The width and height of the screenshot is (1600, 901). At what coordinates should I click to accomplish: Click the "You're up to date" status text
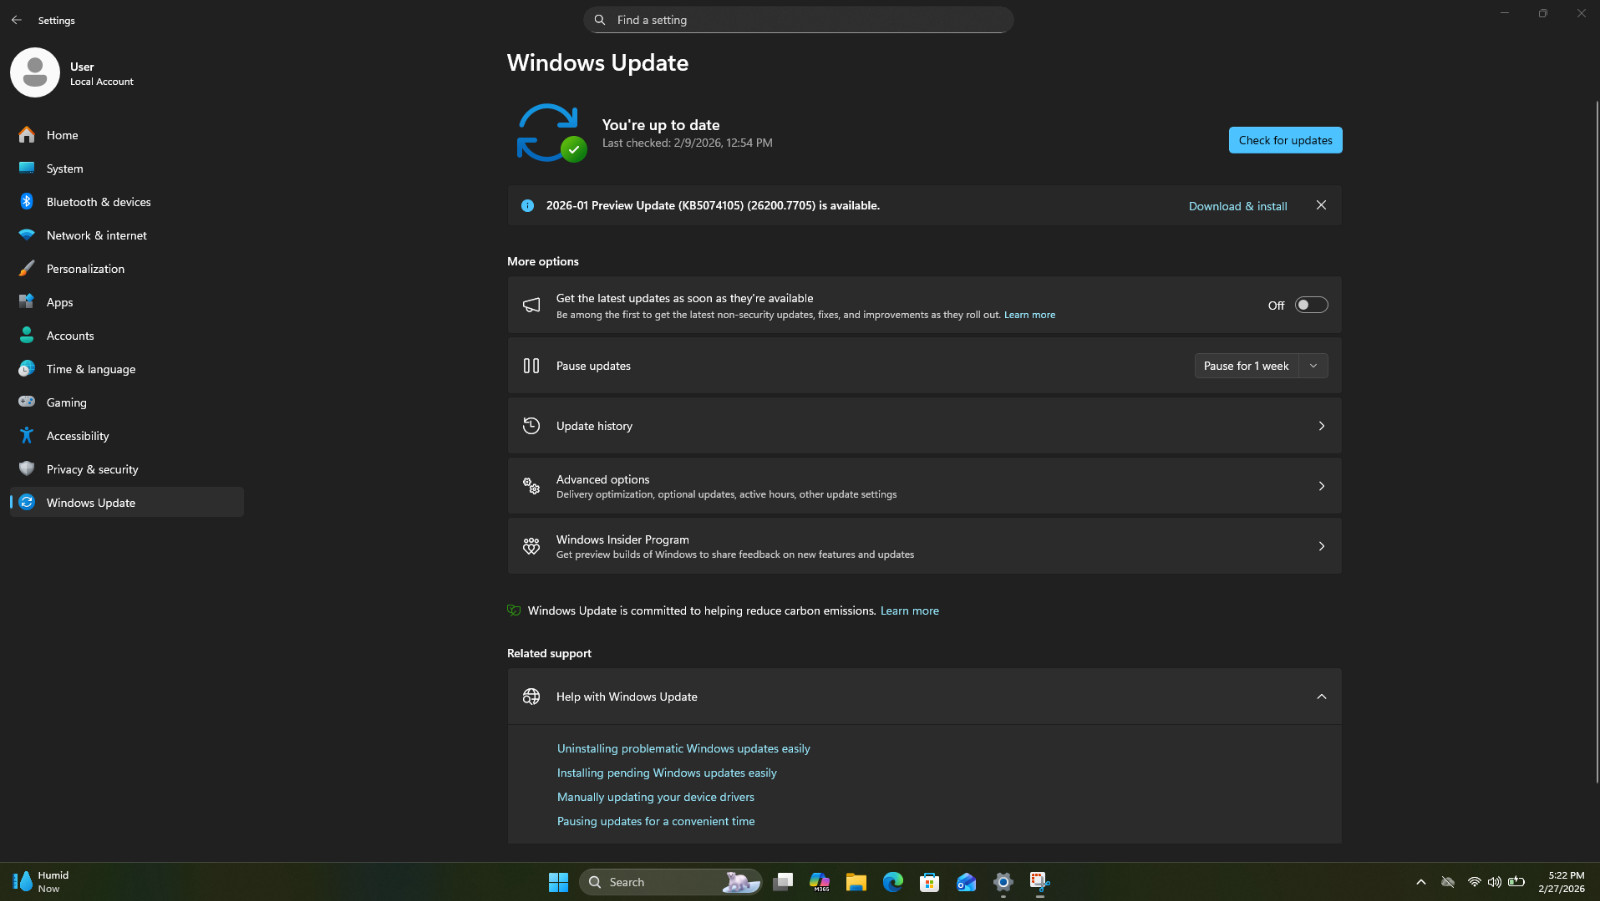[661, 125]
